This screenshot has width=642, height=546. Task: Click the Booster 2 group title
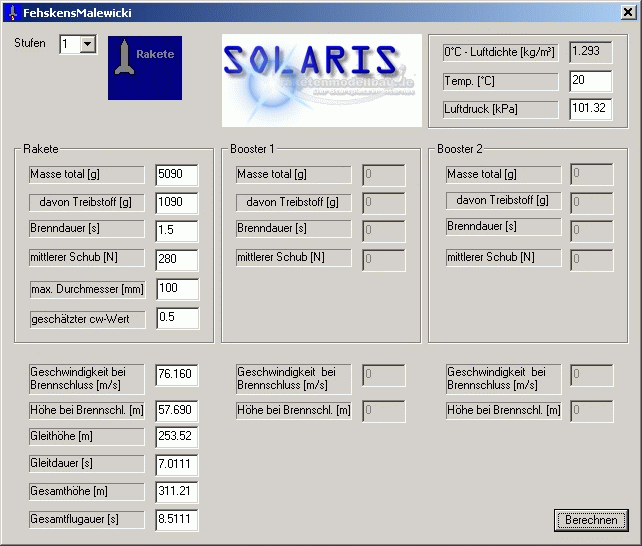click(459, 149)
